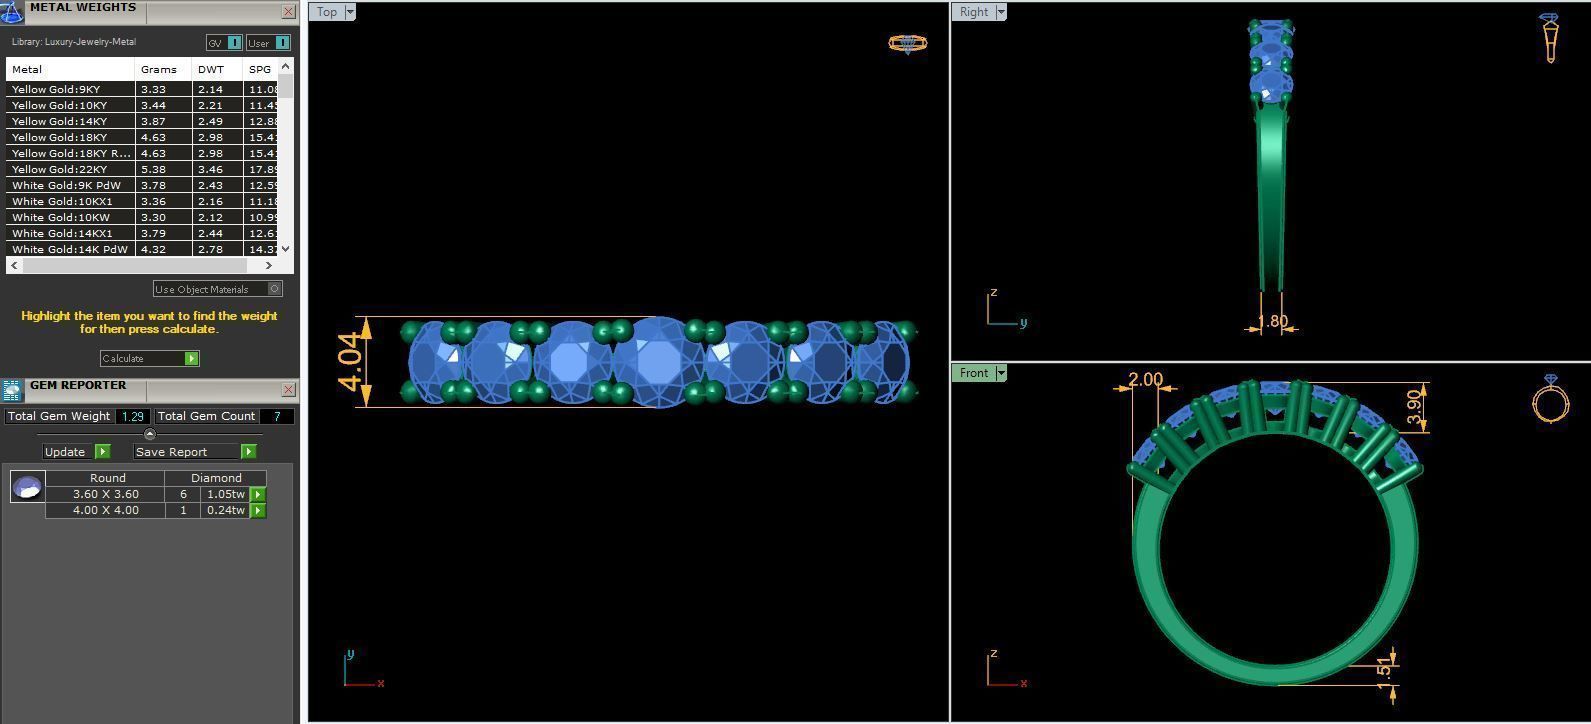Screen dimensions: 1591x724
Task: Click the Right viewport label
Action: point(974,12)
